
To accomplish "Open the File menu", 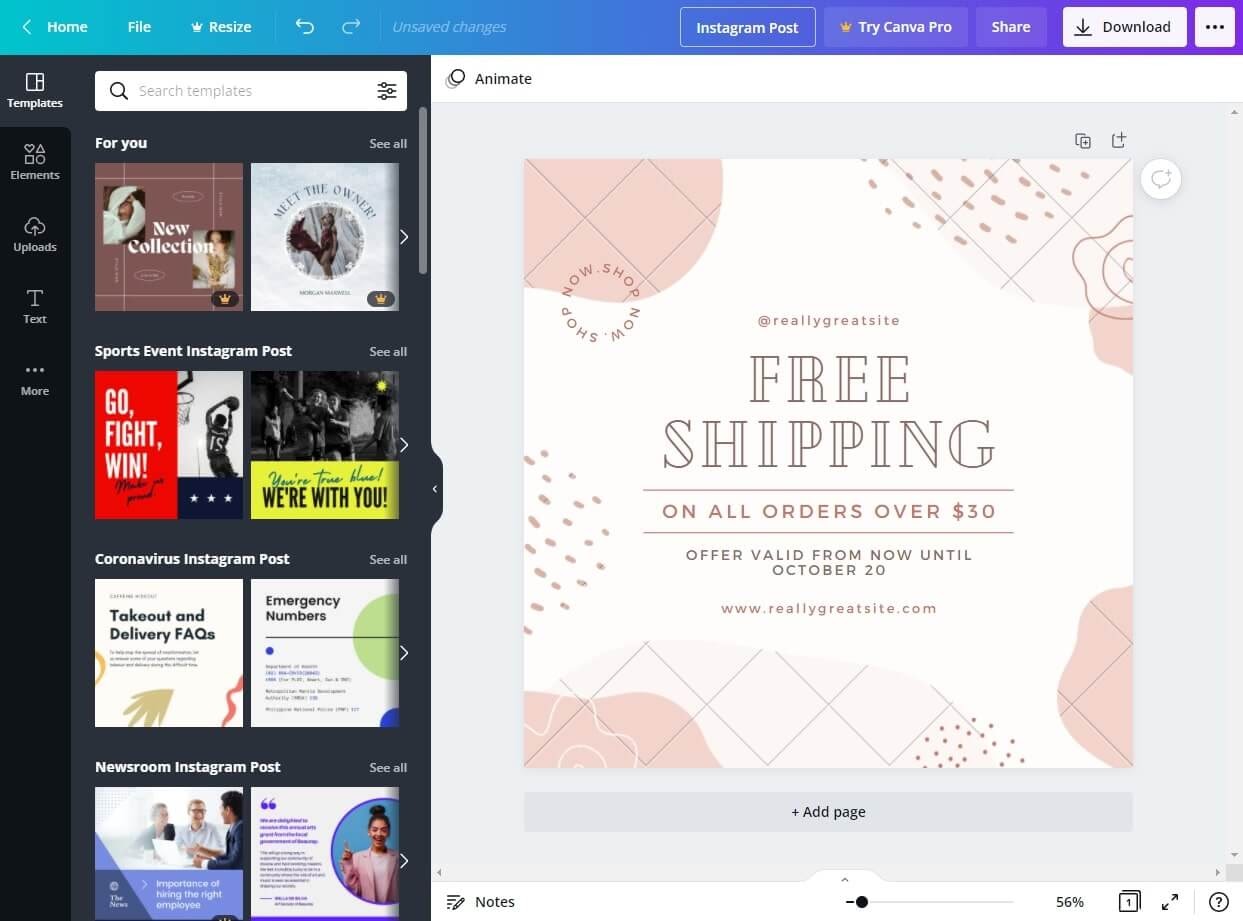I will tap(139, 27).
